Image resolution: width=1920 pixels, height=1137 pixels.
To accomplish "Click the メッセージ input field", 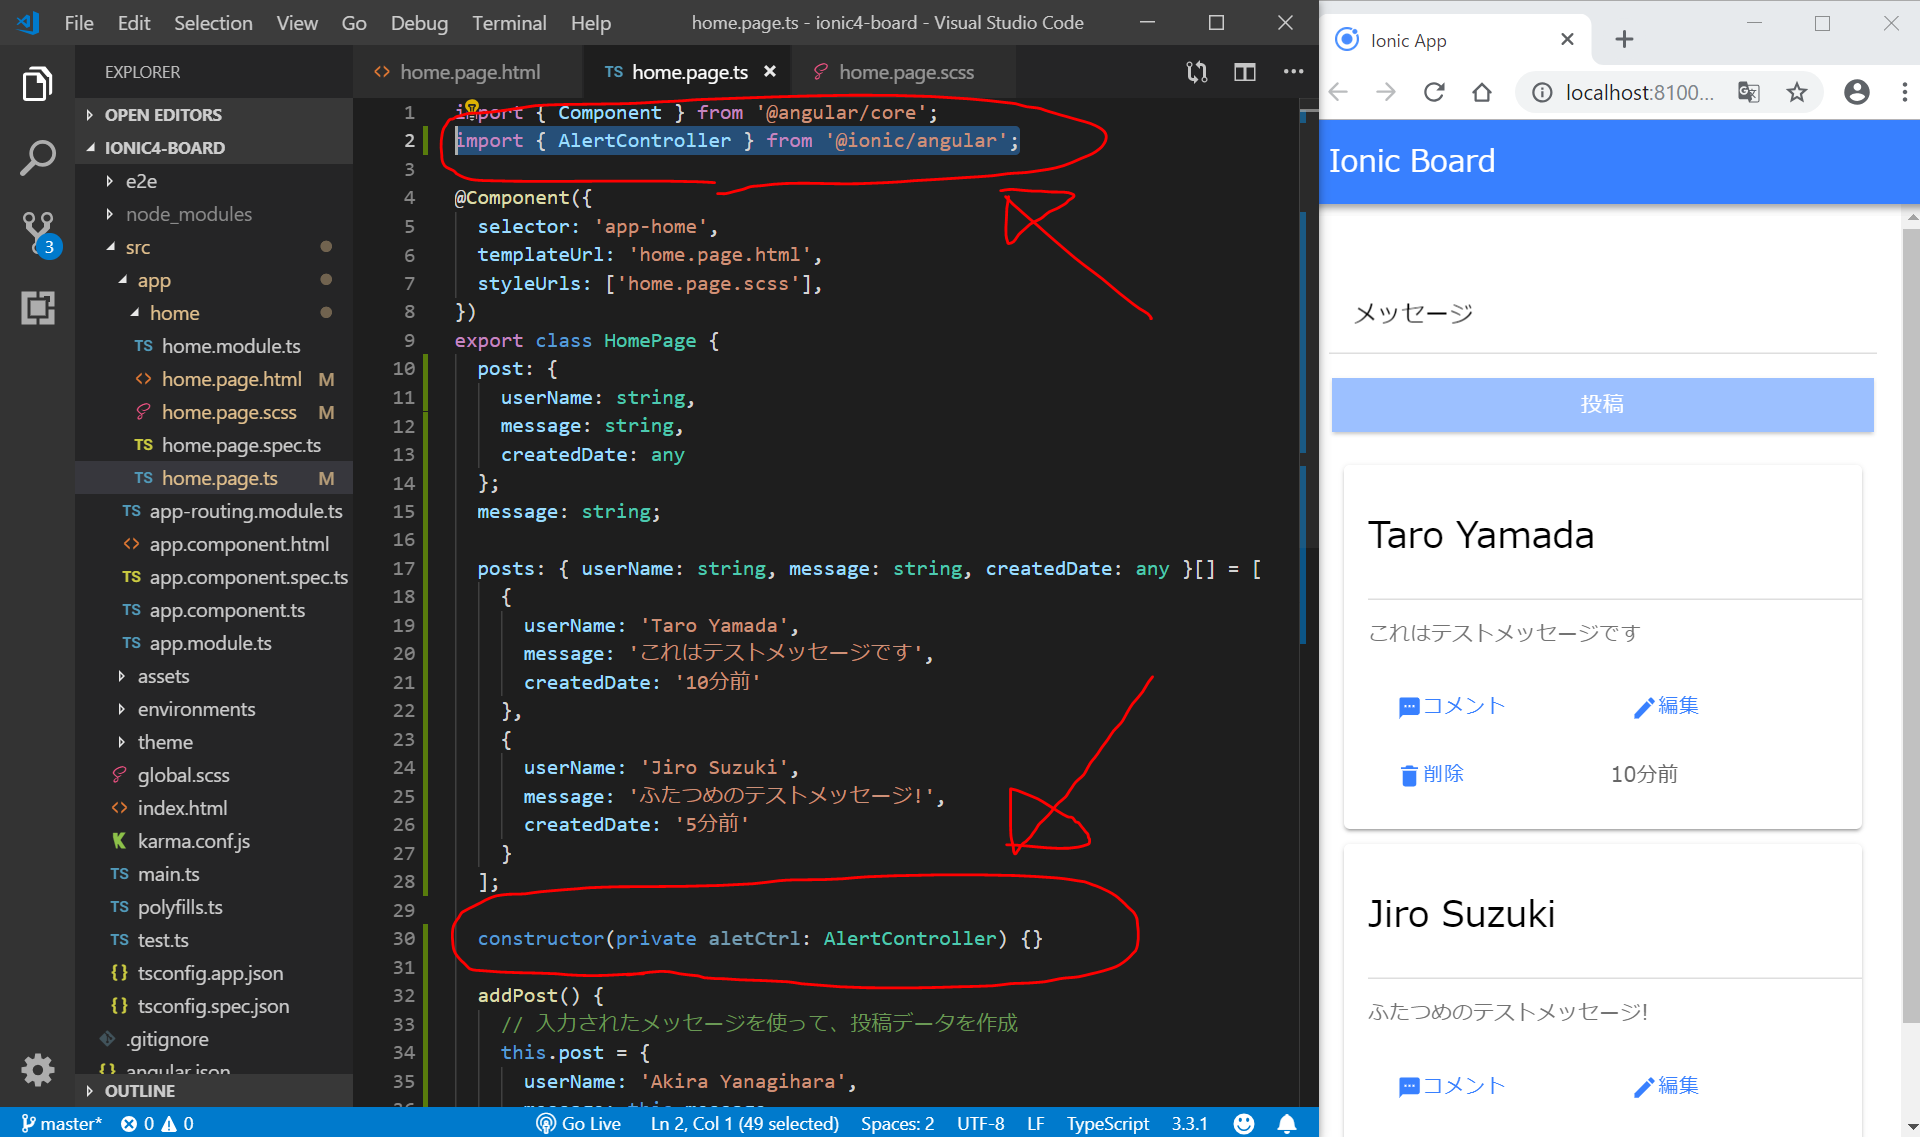I will tap(1602, 314).
